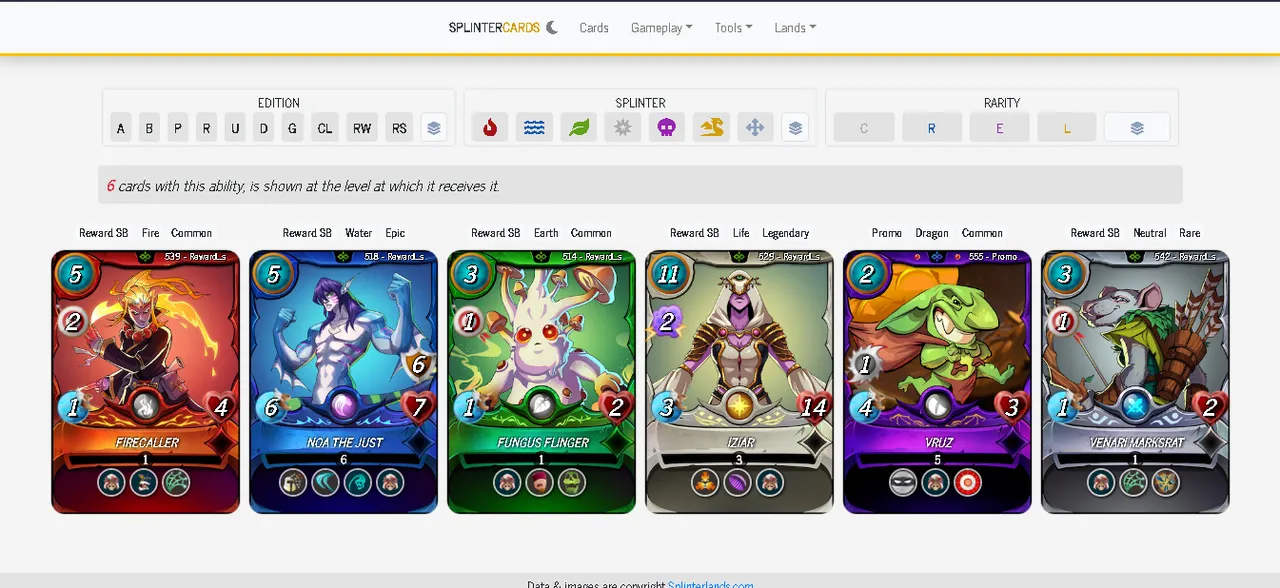Select all splinters layers icon
This screenshot has width=1280, height=588.
[x=795, y=128]
